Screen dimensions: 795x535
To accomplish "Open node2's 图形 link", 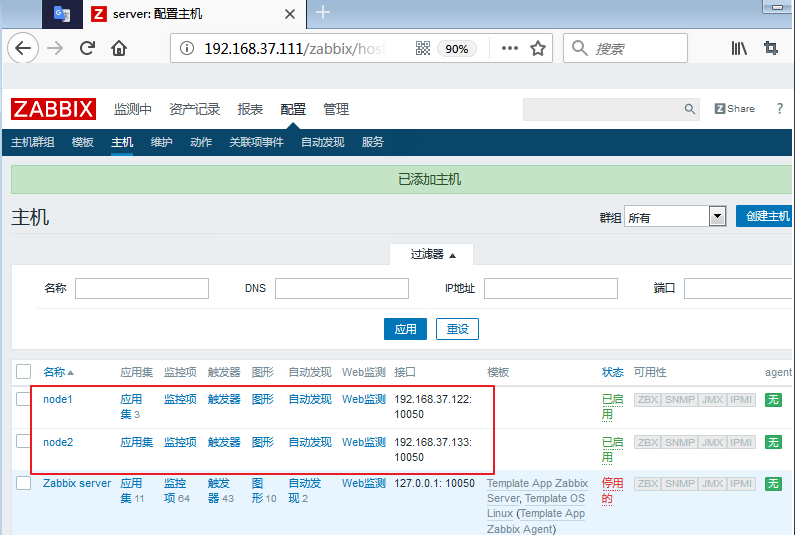I will [263, 442].
